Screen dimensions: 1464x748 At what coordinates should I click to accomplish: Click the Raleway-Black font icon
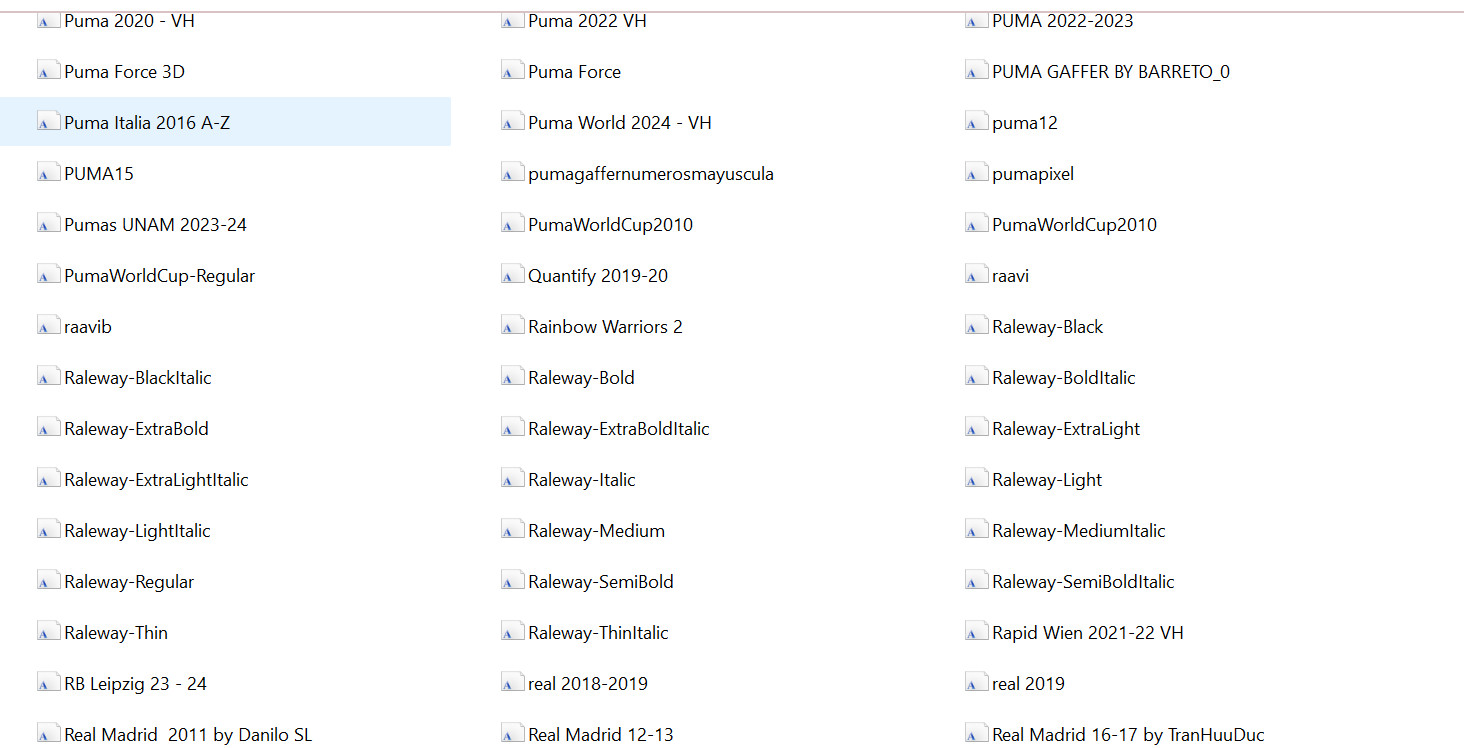coord(976,326)
